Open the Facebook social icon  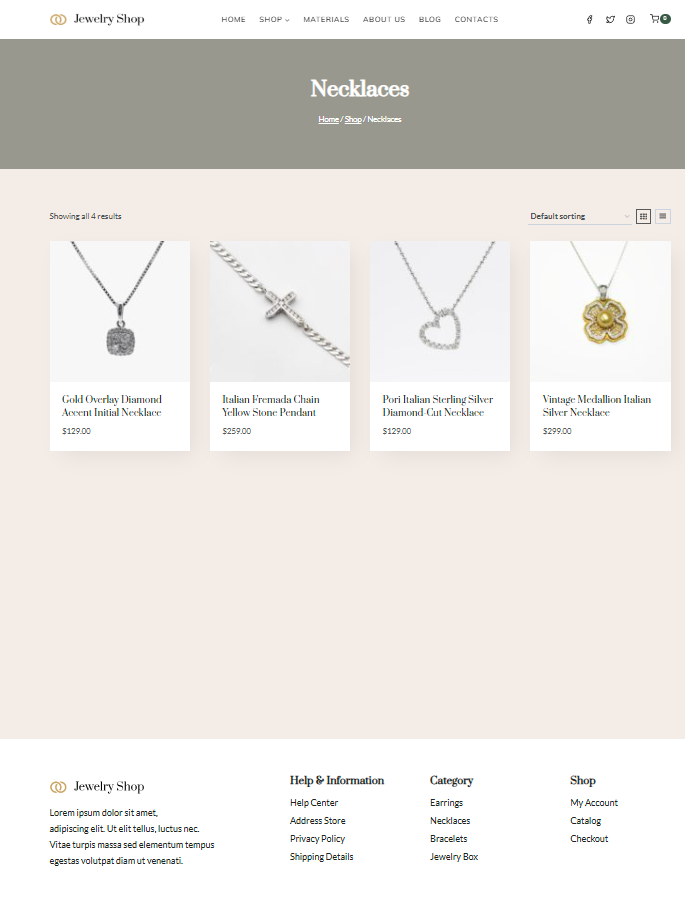tap(589, 19)
